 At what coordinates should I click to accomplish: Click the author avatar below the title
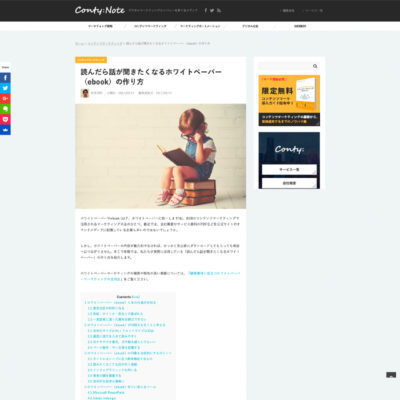tap(85, 93)
